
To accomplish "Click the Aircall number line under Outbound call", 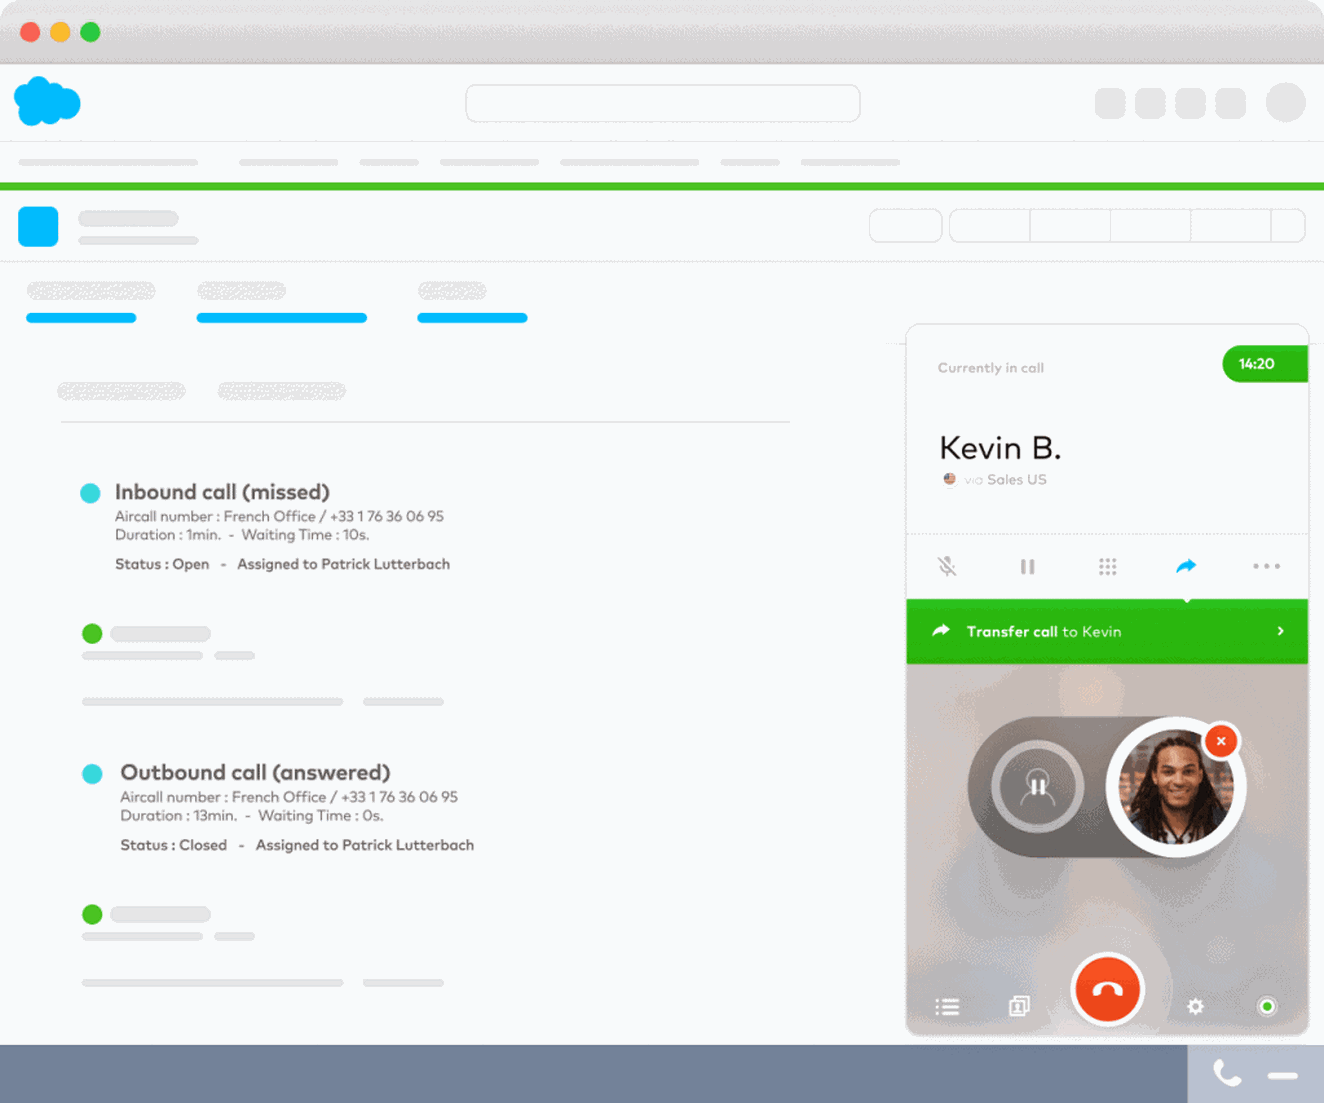I will click(289, 797).
